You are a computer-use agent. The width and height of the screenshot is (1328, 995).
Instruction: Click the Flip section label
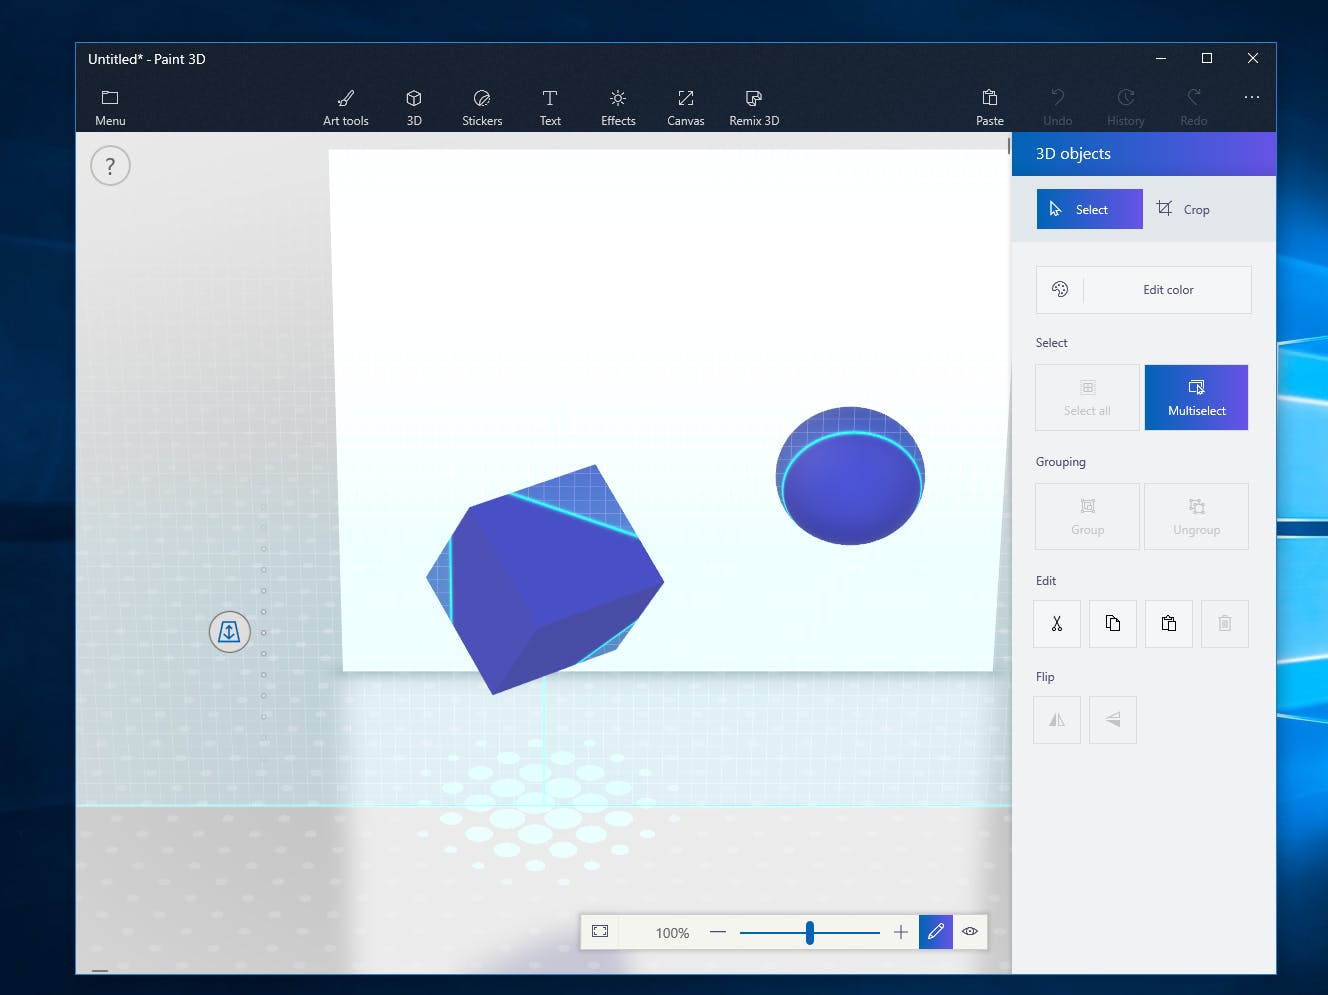pyautogui.click(x=1045, y=677)
